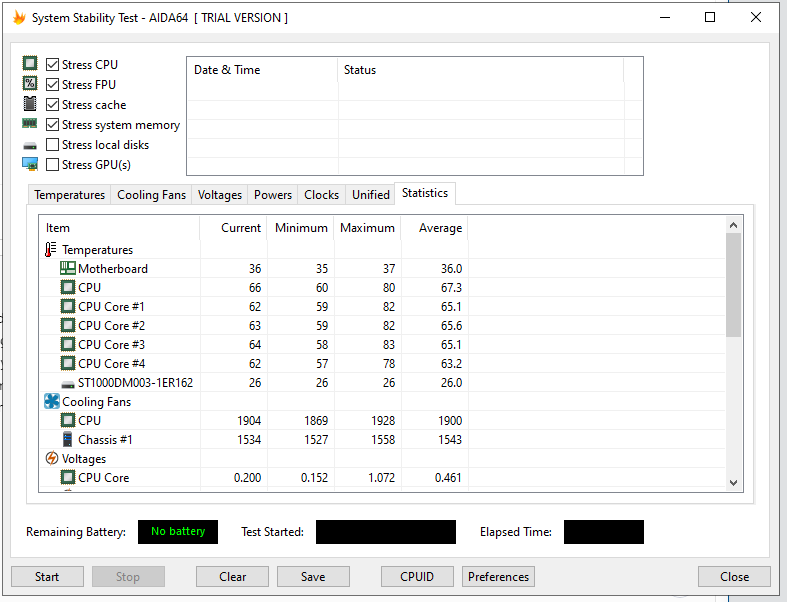Maximize the AIDA64 window
This screenshot has height=602, width=787.
[710, 18]
